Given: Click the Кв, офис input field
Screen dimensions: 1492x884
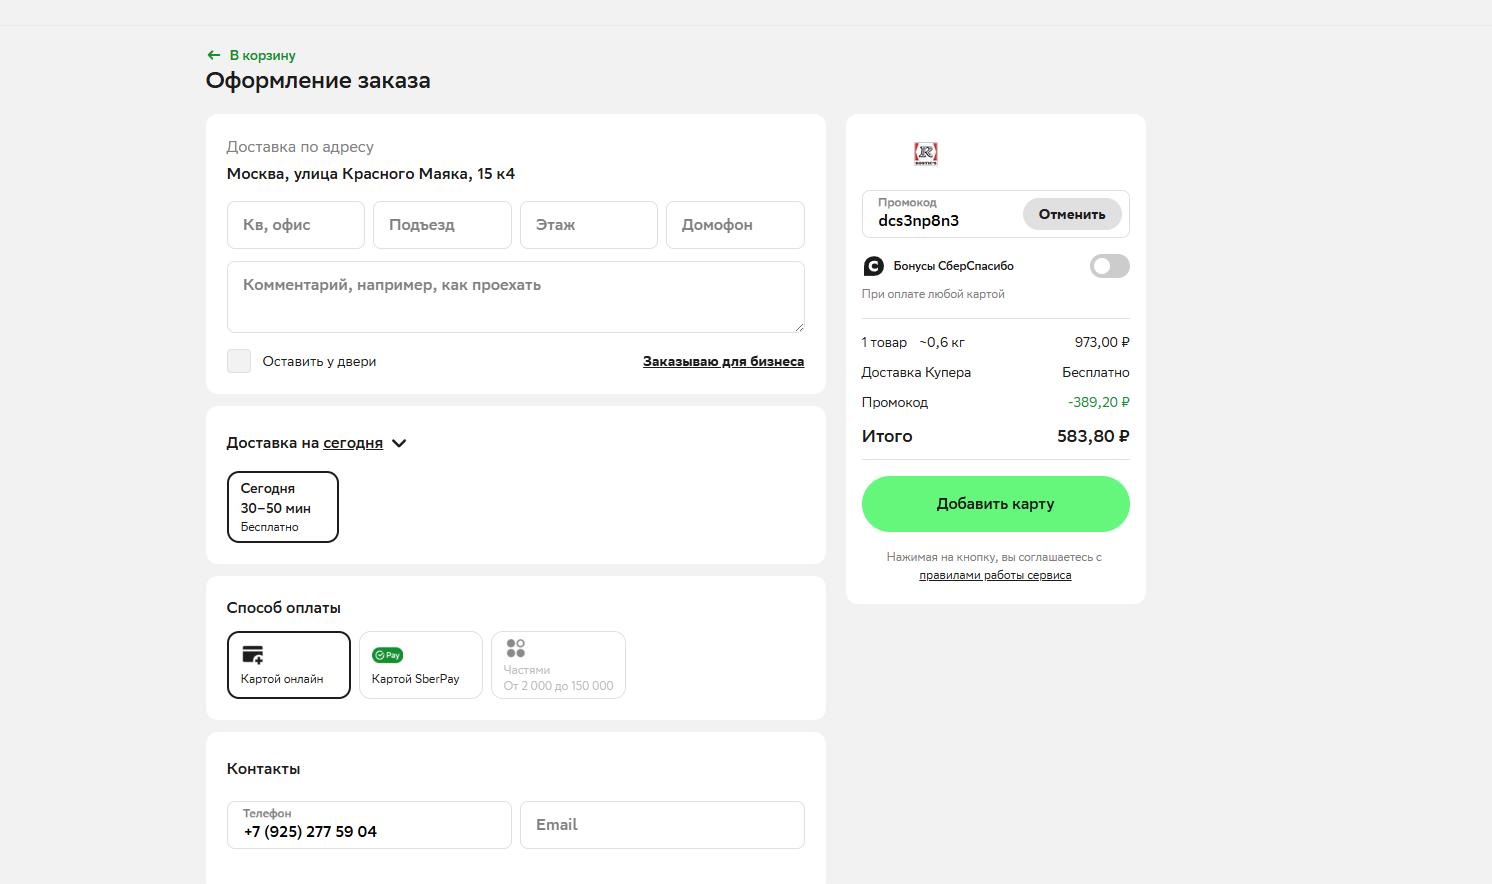Looking at the screenshot, I should tap(296, 225).
